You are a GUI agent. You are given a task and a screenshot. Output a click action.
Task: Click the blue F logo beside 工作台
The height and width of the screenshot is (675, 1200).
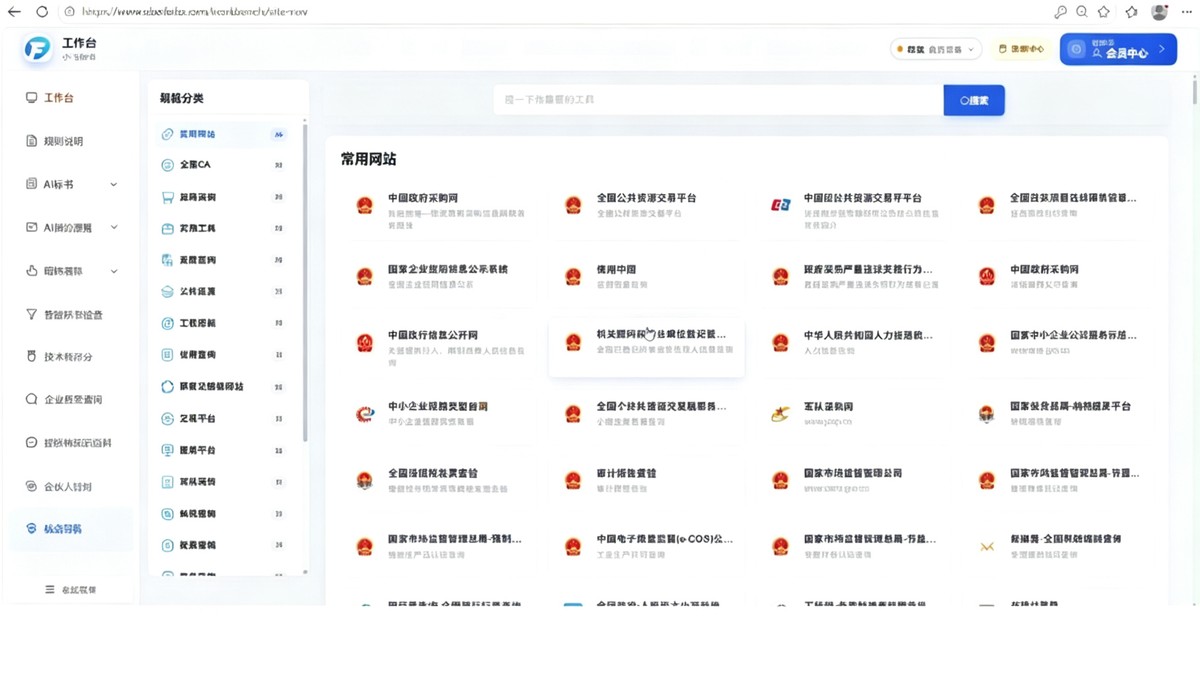tap(37, 49)
